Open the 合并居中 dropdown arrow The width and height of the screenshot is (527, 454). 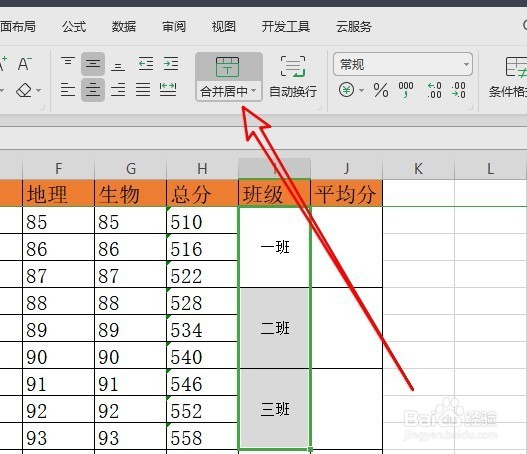point(254,91)
